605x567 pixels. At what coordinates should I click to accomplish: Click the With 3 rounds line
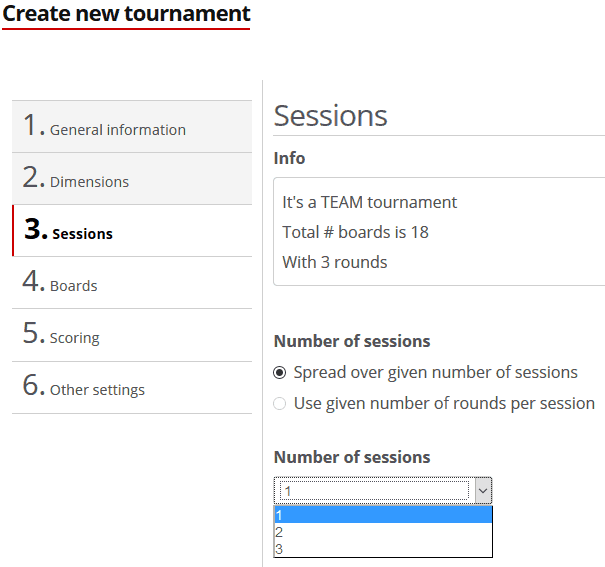(334, 262)
